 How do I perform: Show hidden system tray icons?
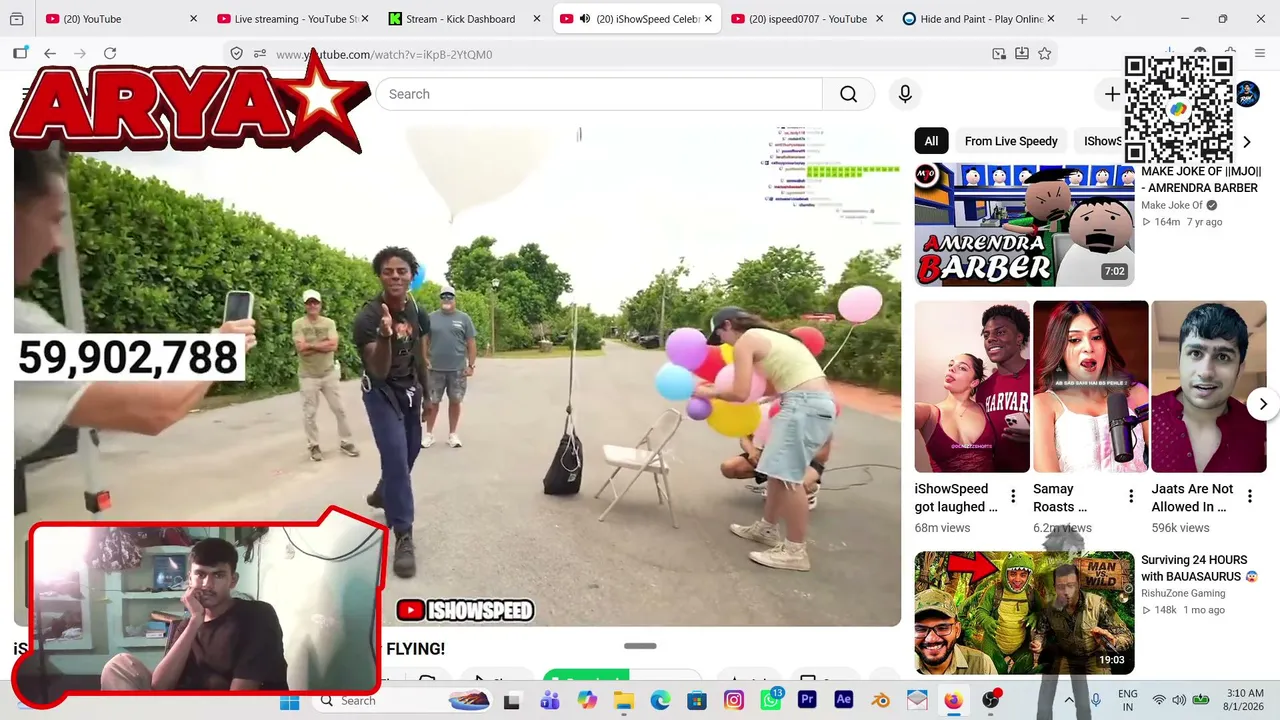pos(1069,700)
